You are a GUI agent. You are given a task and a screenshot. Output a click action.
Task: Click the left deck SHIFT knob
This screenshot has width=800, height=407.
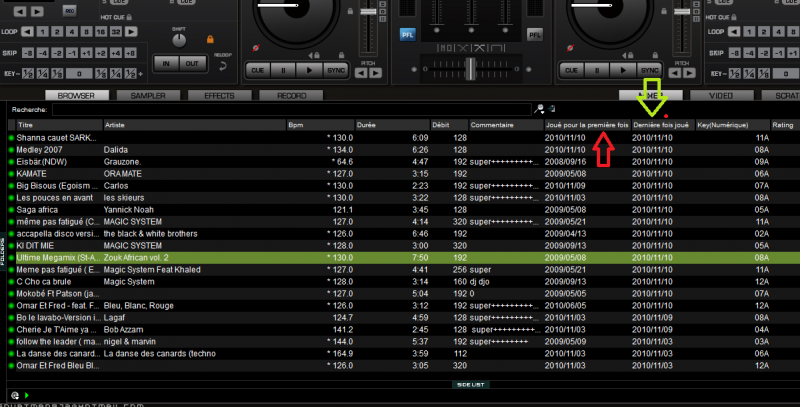point(179,40)
